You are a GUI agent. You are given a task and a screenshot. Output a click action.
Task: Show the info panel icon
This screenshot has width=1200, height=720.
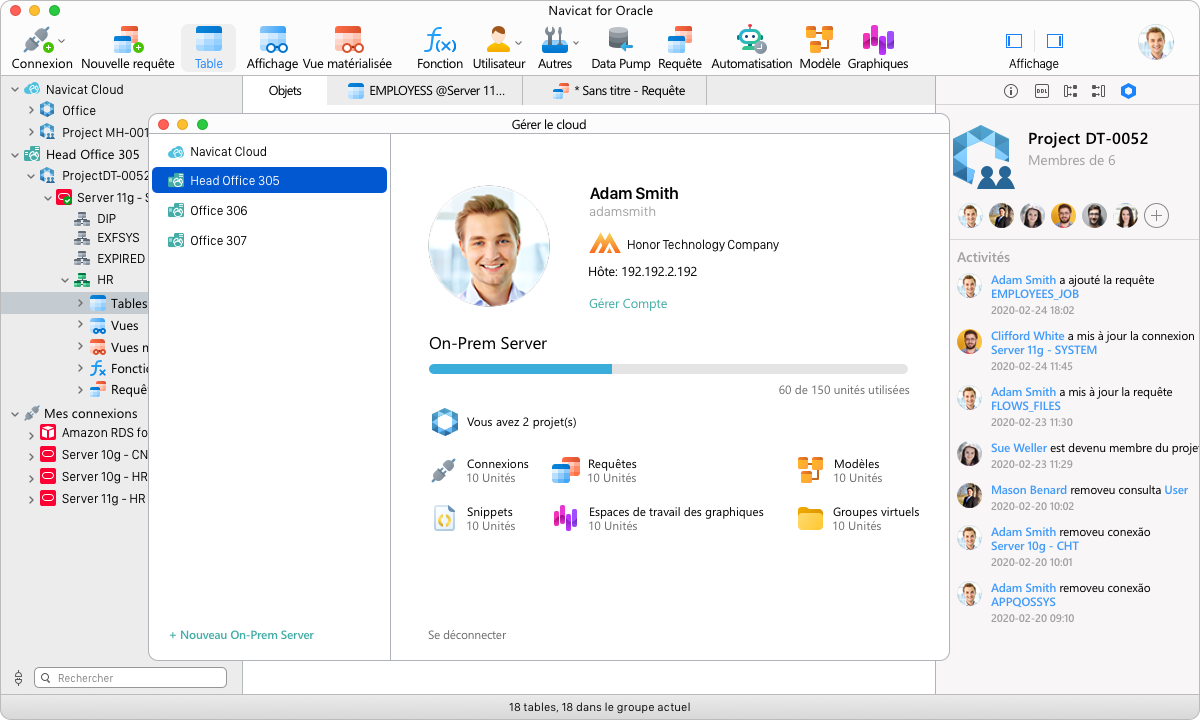pyautogui.click(x=1011, y=91)
